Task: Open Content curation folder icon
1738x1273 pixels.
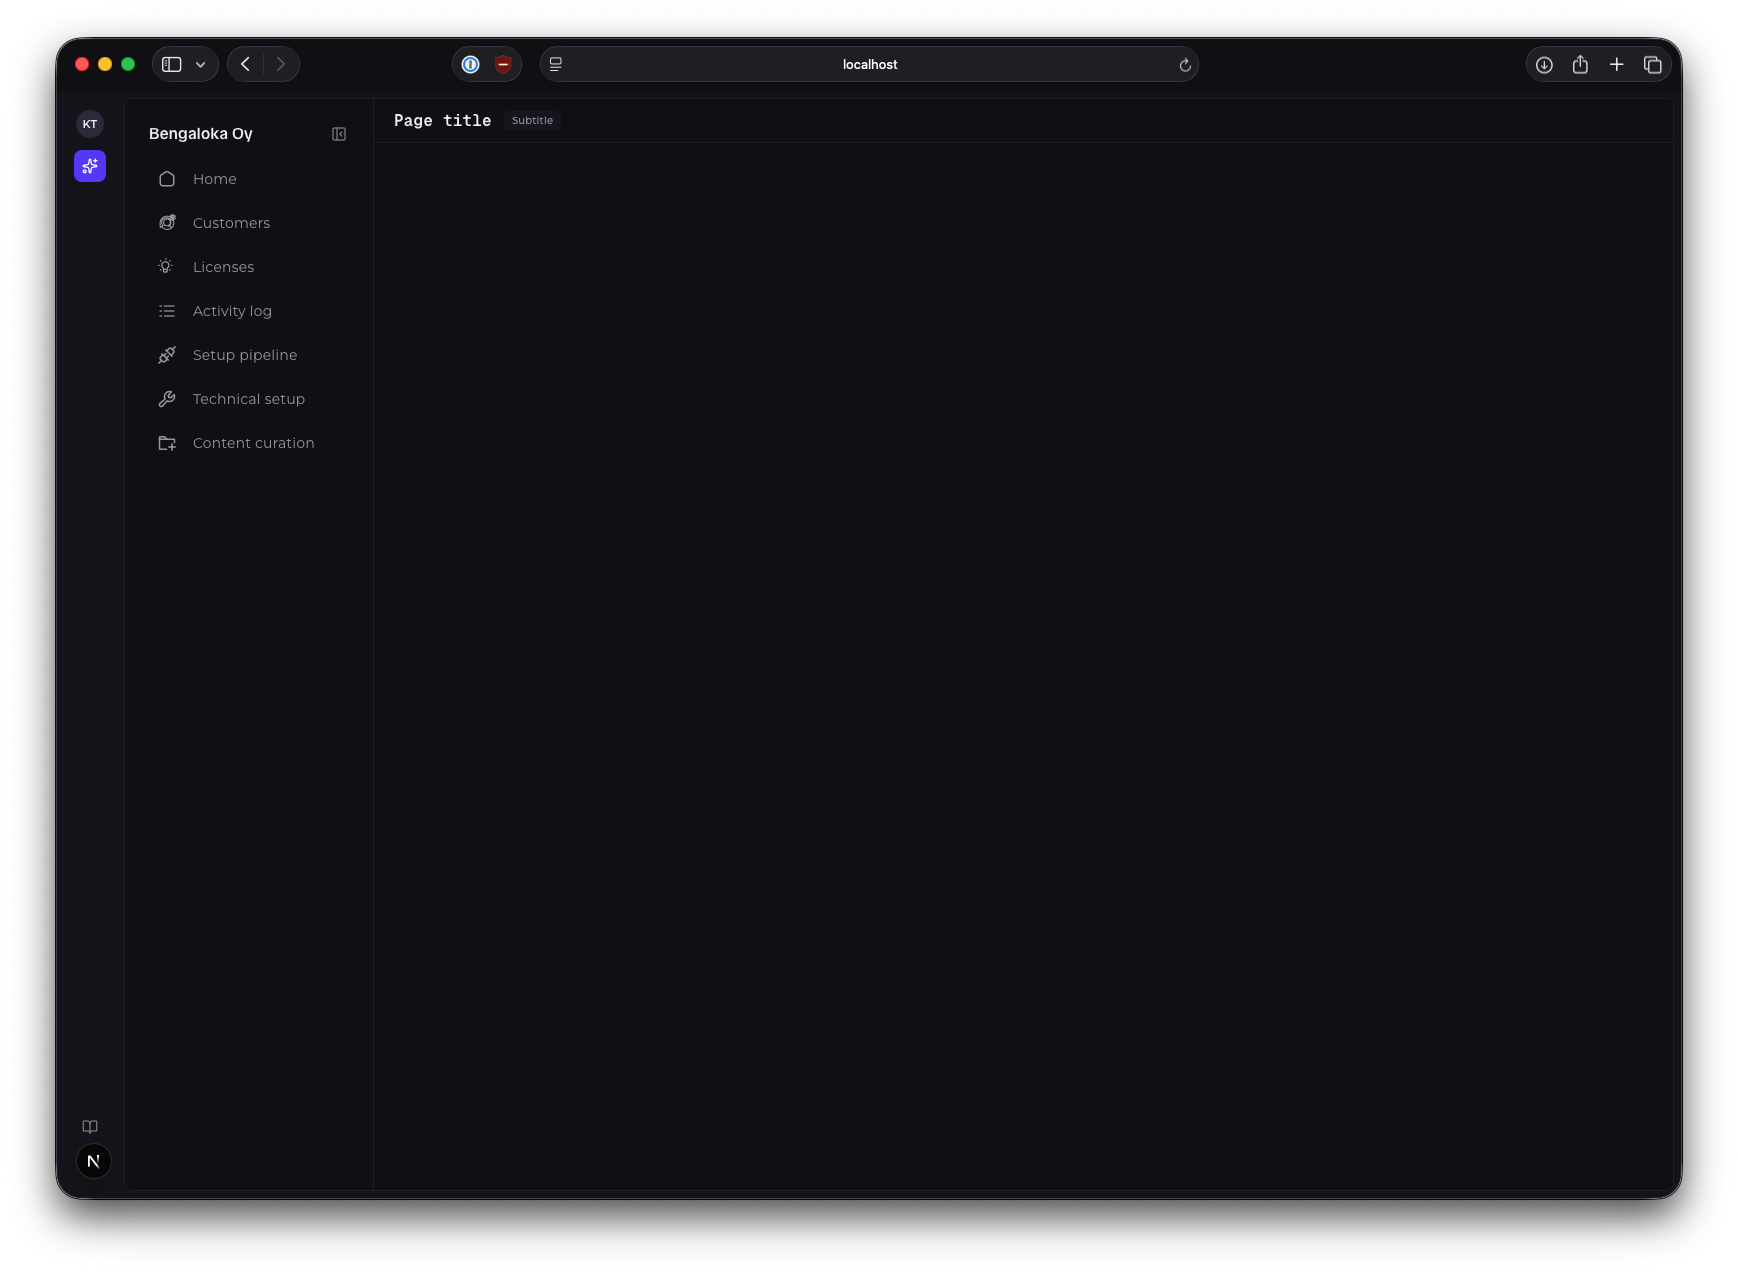Action: [167, 443]
